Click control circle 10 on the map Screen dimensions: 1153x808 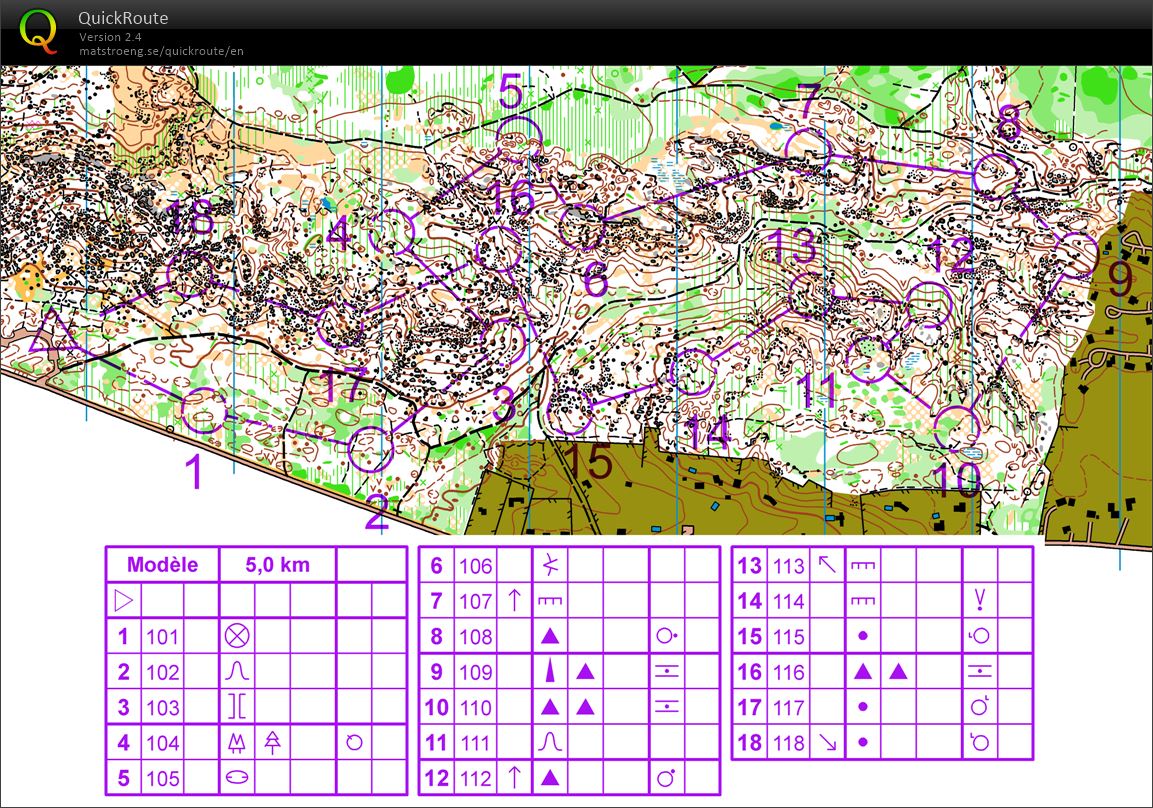click(957, 428)
